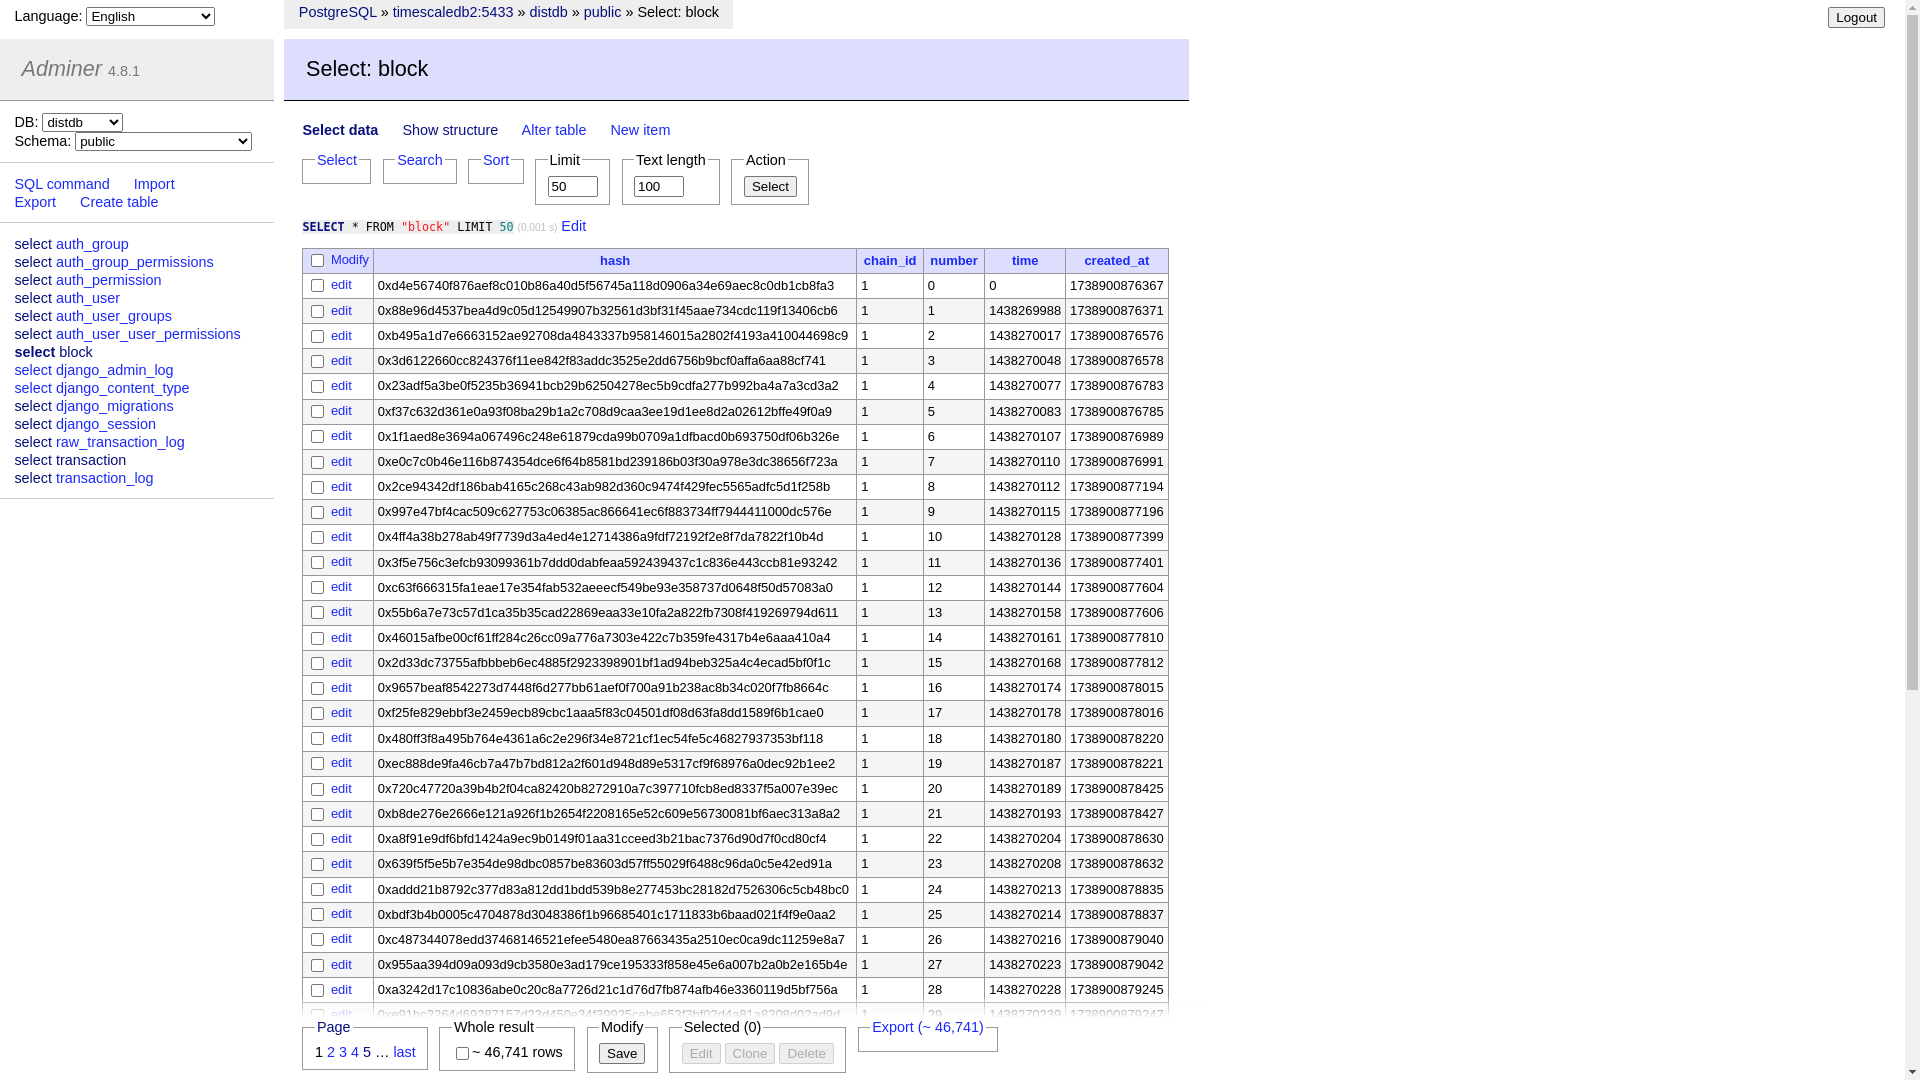The width and height of the screenshot is (1920, 1080).
Task: Enable the whole result checkbox for 46,741 rows
Action: pyautogui.click(x=461, y=1053)
